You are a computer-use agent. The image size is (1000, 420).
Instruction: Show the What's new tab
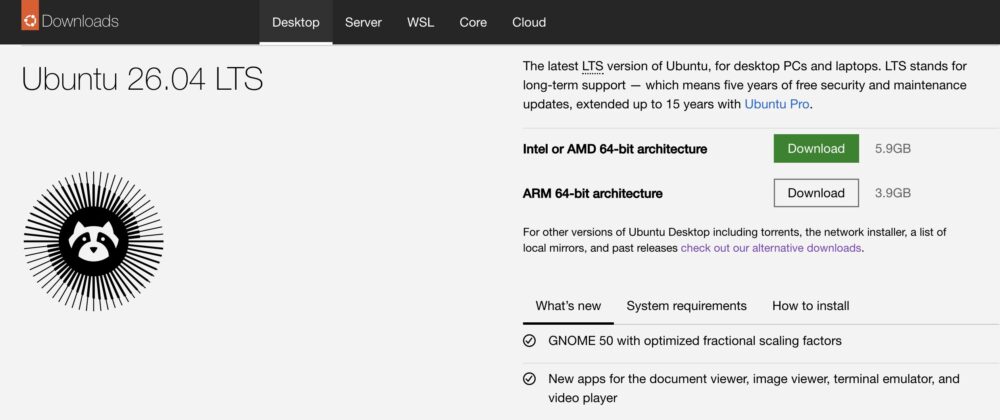[x=568, y=306]
